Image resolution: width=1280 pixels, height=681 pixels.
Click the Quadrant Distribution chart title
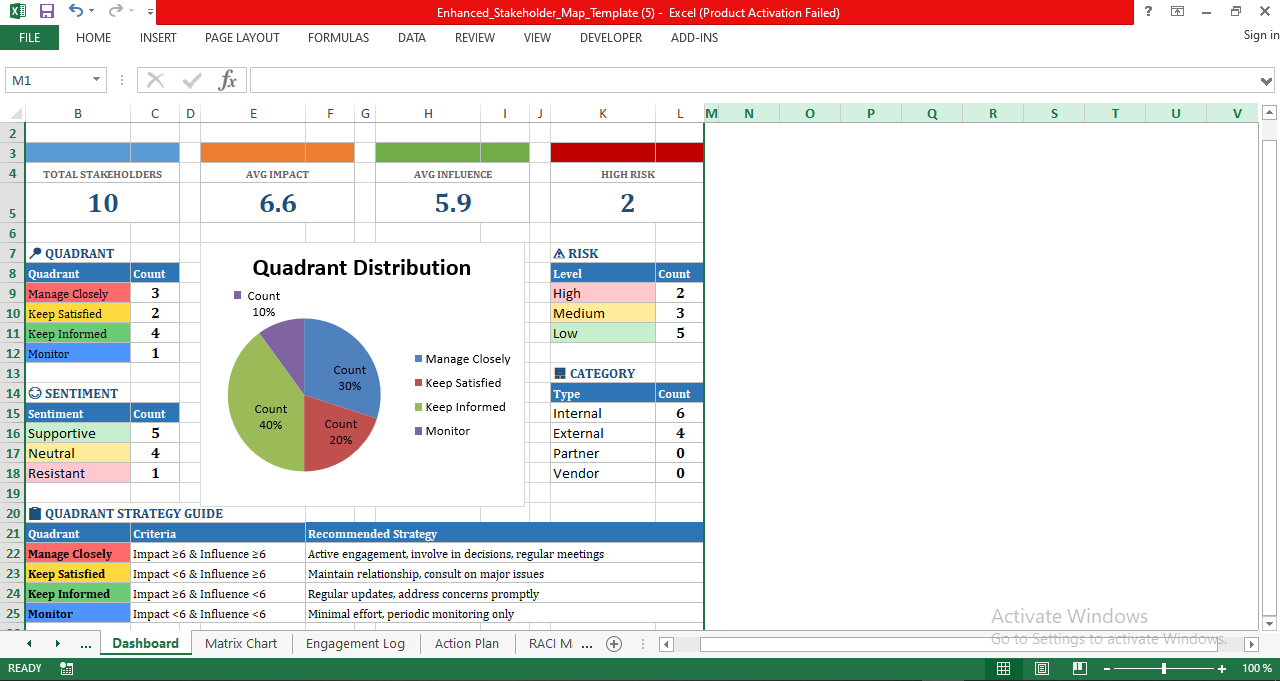click(x=361, y=268)
